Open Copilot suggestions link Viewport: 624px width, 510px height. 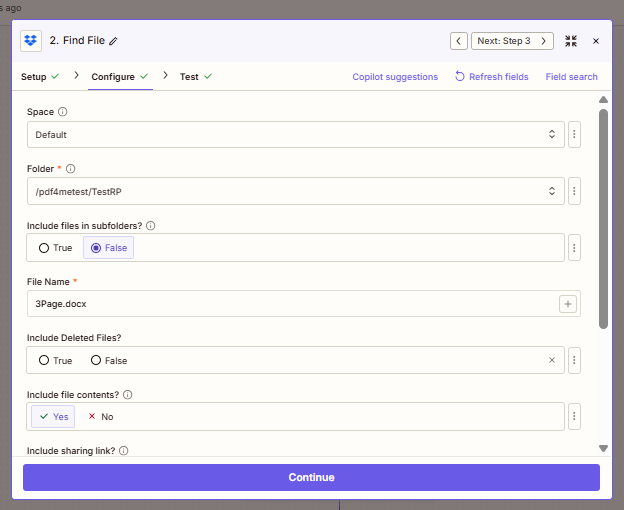(x=395, y=77)
